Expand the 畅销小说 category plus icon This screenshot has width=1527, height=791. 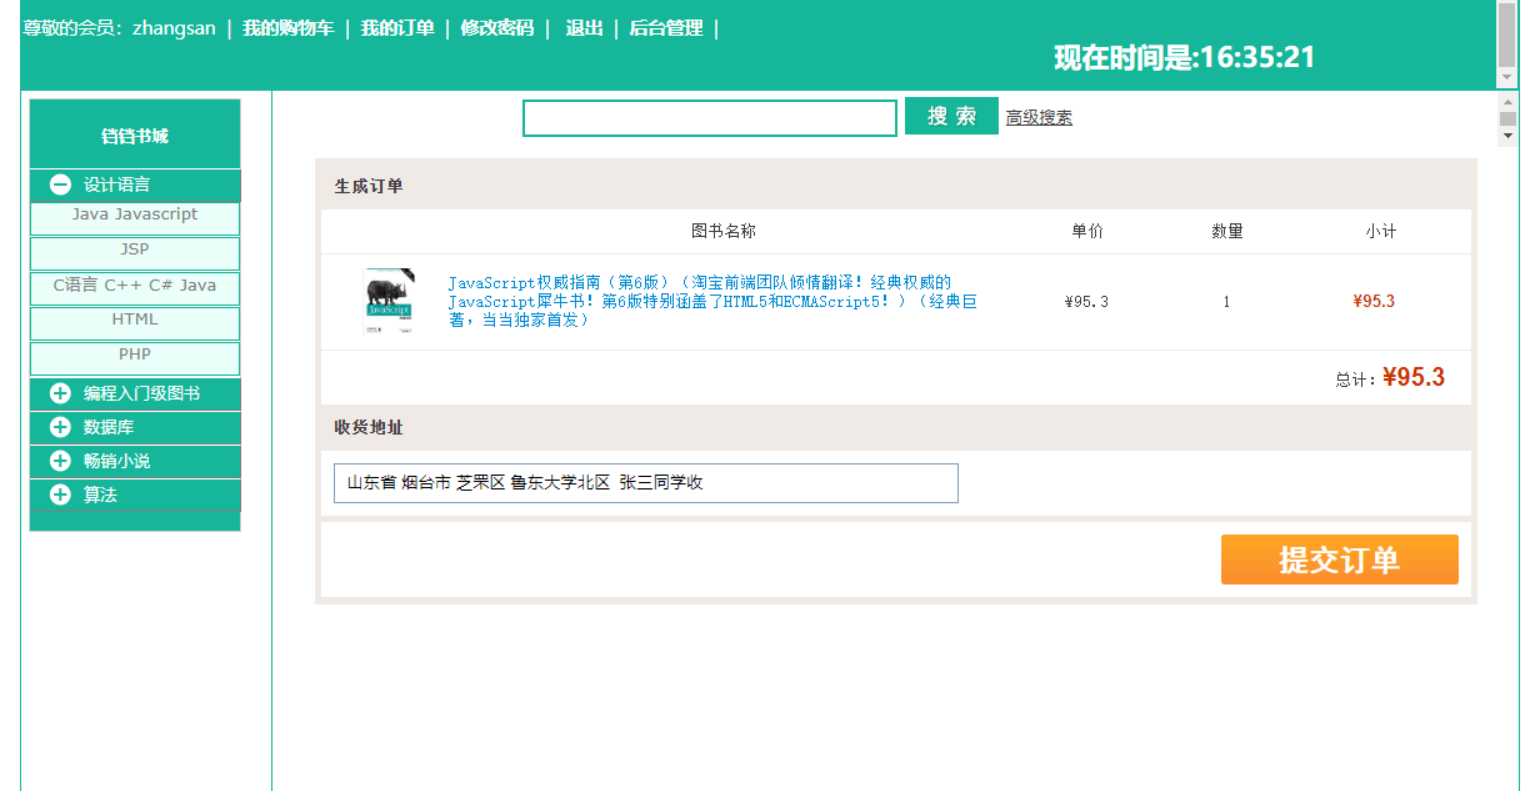point(59,462)
